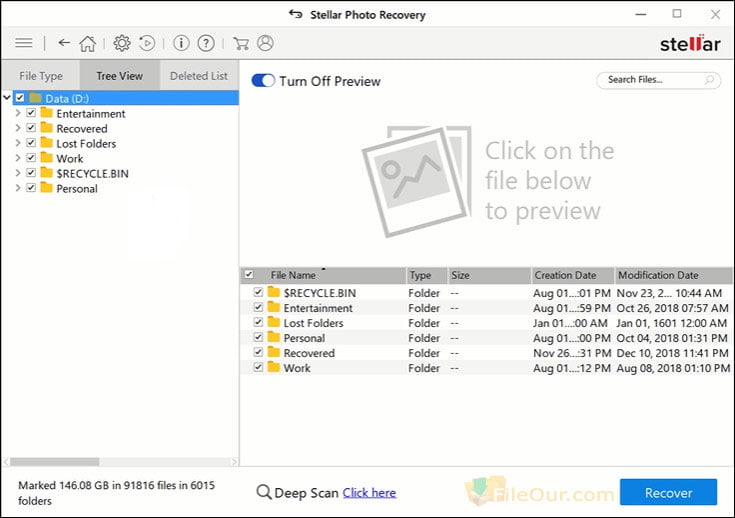735x518 pixels.
Task: Click the Buy cart icon
Action: coord(241,44)
